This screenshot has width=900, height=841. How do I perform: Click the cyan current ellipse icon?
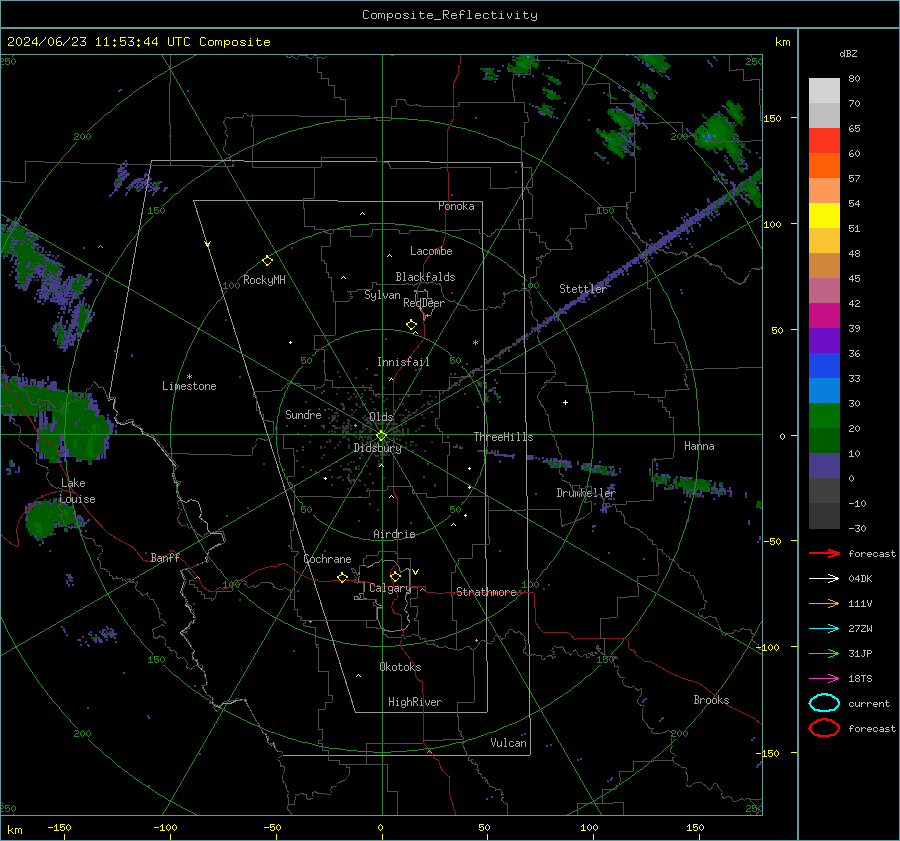824,703
